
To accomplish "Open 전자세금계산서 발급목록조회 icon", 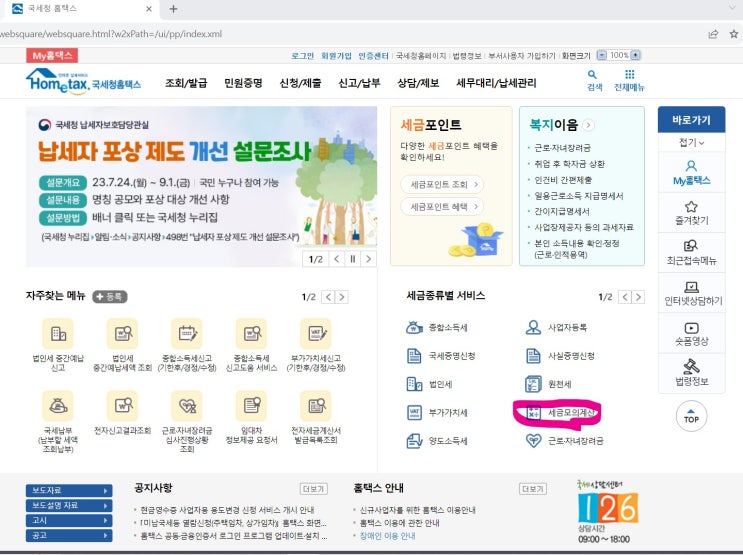I will [x=316, y=406].
